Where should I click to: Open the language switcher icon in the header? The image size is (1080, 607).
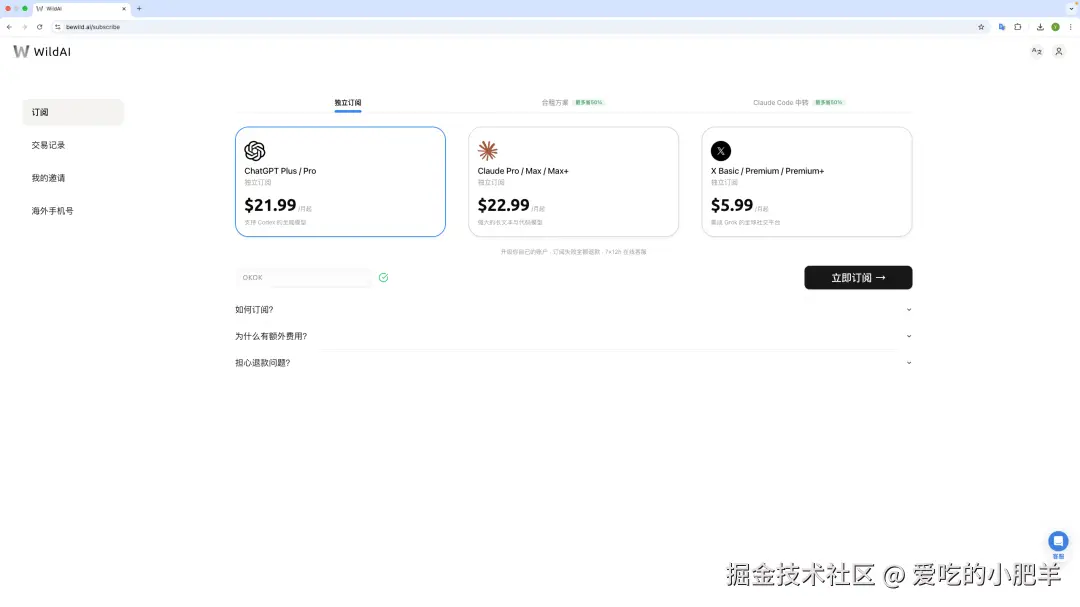1037,51
